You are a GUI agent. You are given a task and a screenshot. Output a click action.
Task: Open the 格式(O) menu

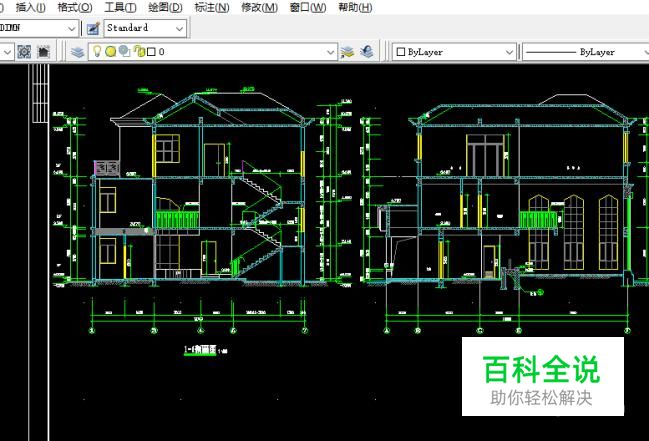pos(75,7)
